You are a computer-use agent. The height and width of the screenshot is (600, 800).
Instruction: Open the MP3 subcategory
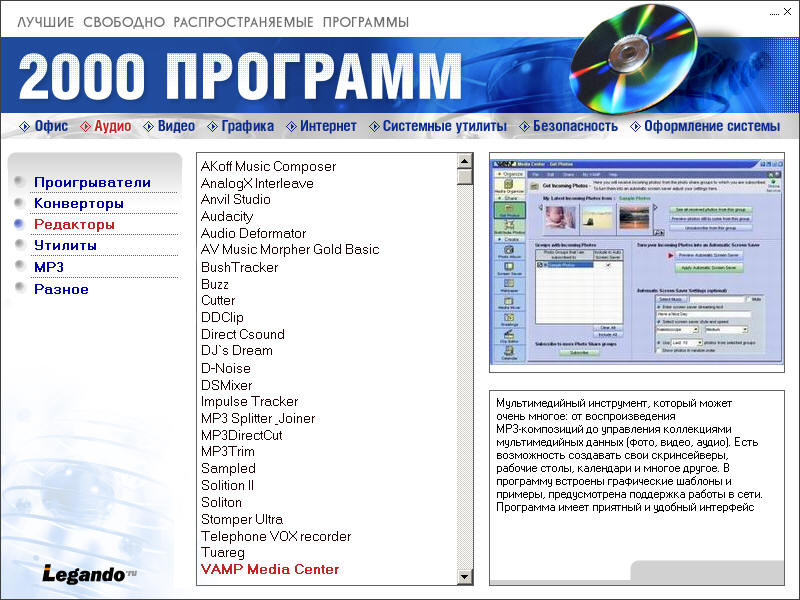(x=49, y=267)
